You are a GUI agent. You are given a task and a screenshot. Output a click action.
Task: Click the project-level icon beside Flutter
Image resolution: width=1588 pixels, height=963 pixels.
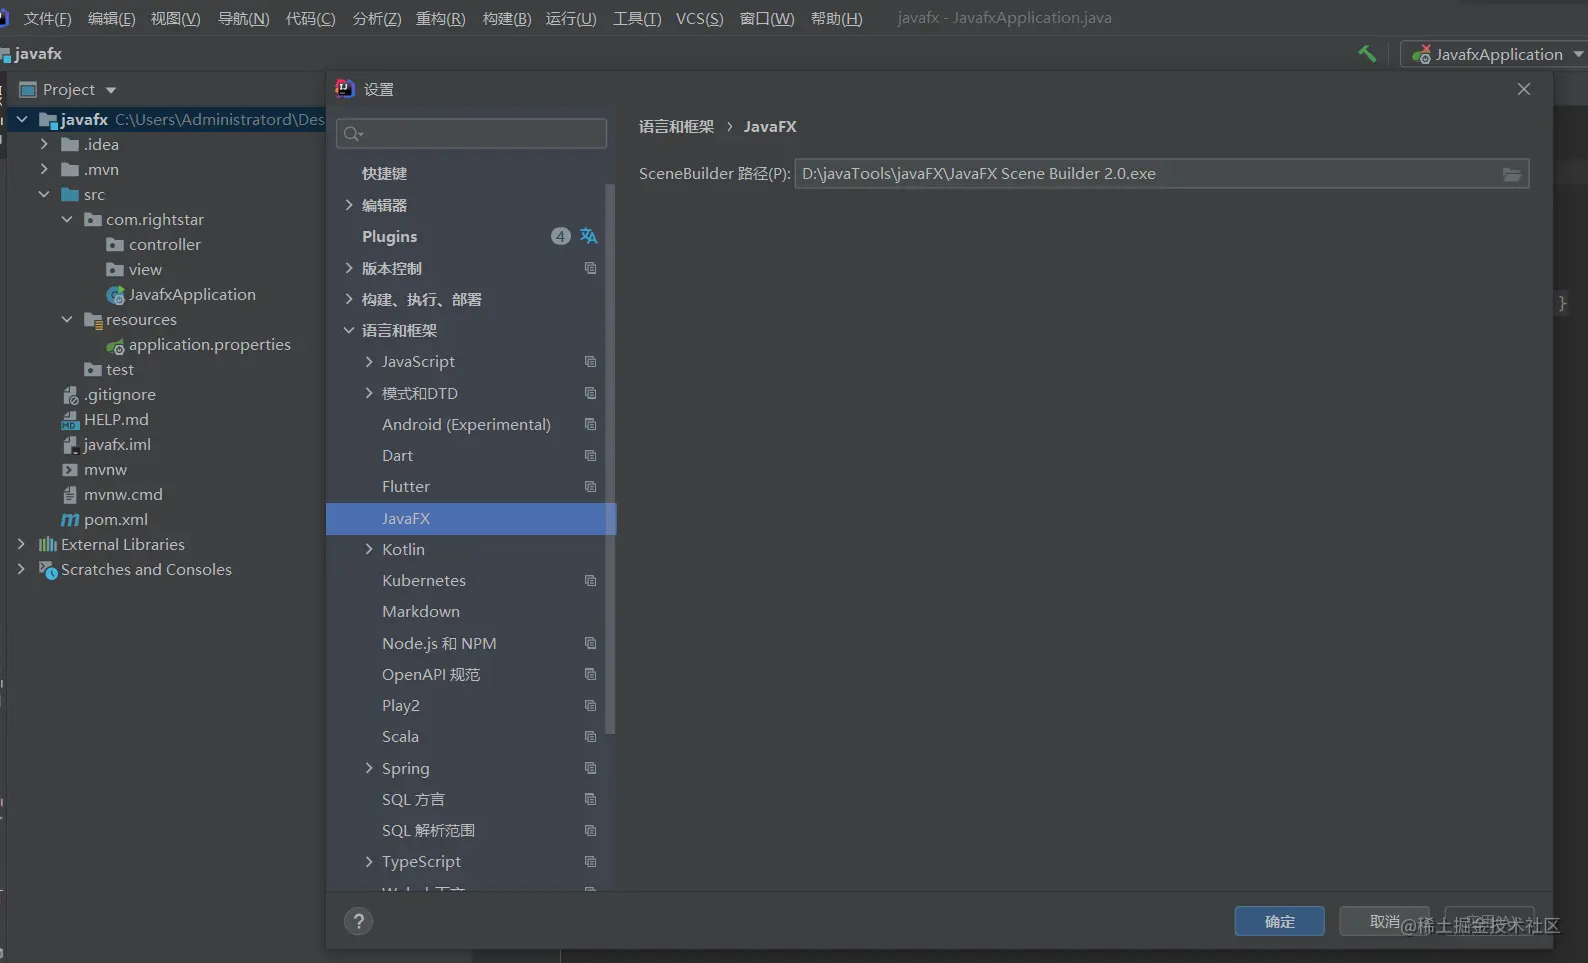590,486
